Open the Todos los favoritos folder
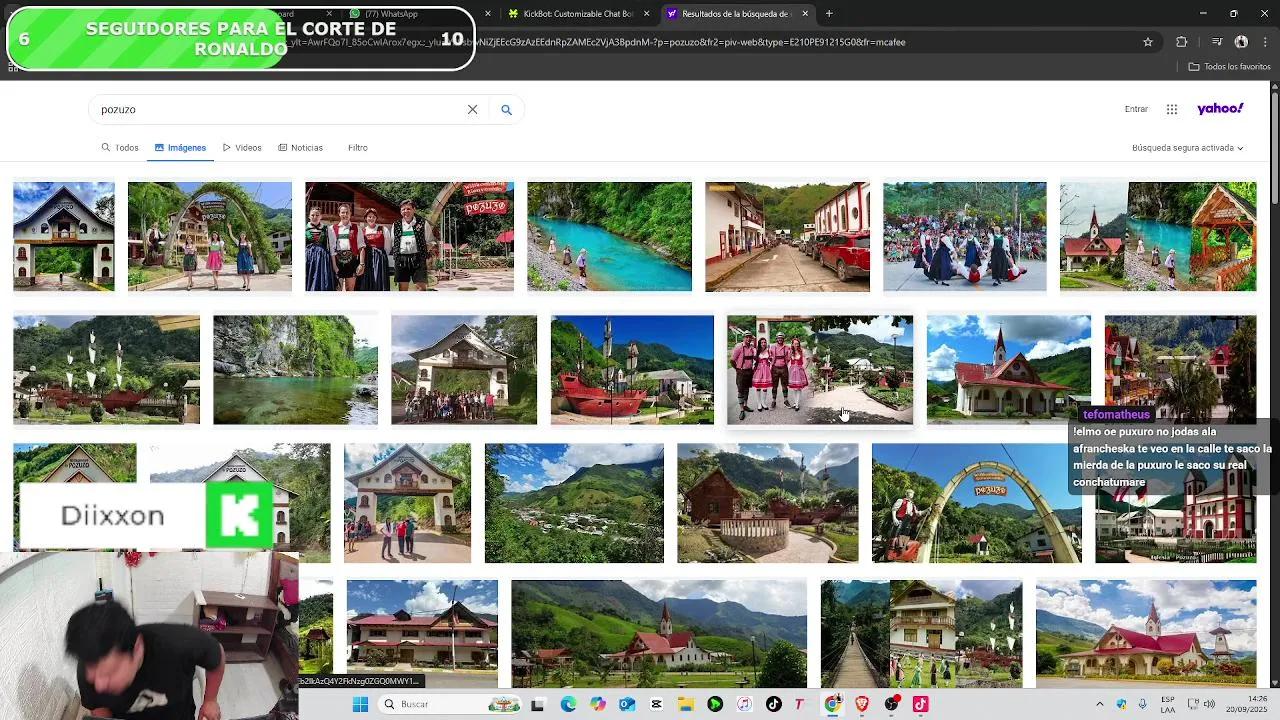 point(1229,67)
